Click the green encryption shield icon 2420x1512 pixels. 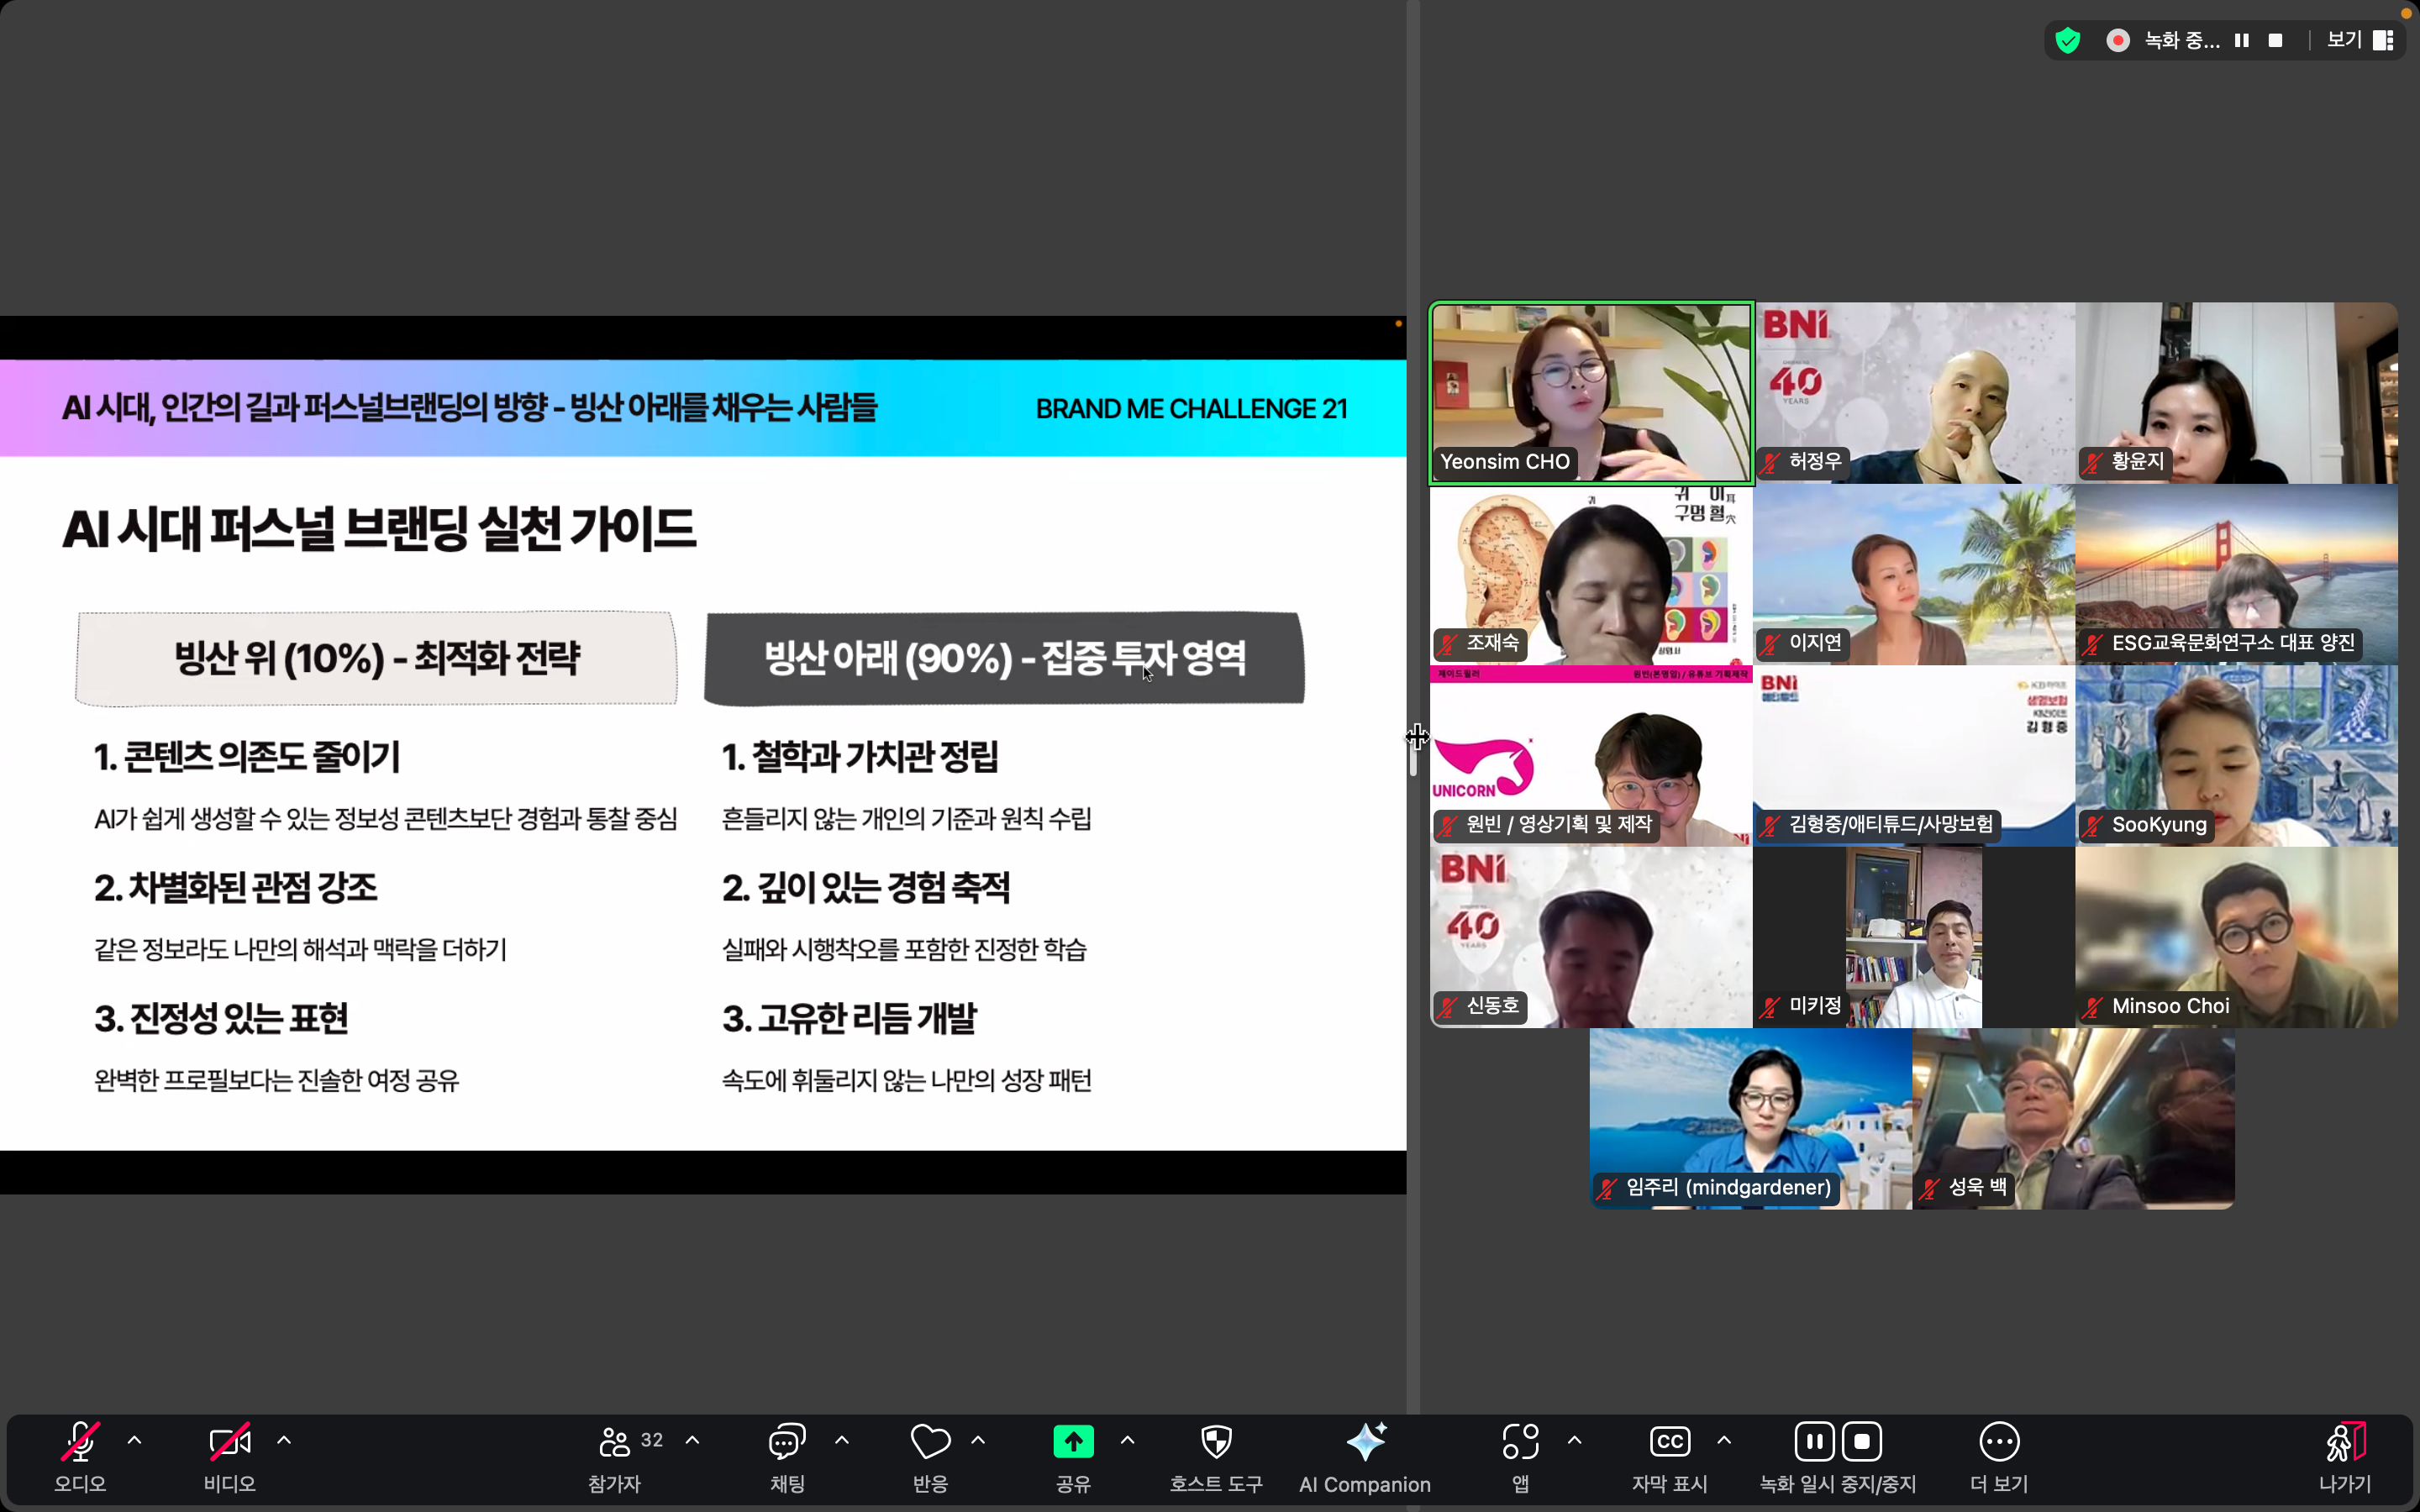[2068, 40]
